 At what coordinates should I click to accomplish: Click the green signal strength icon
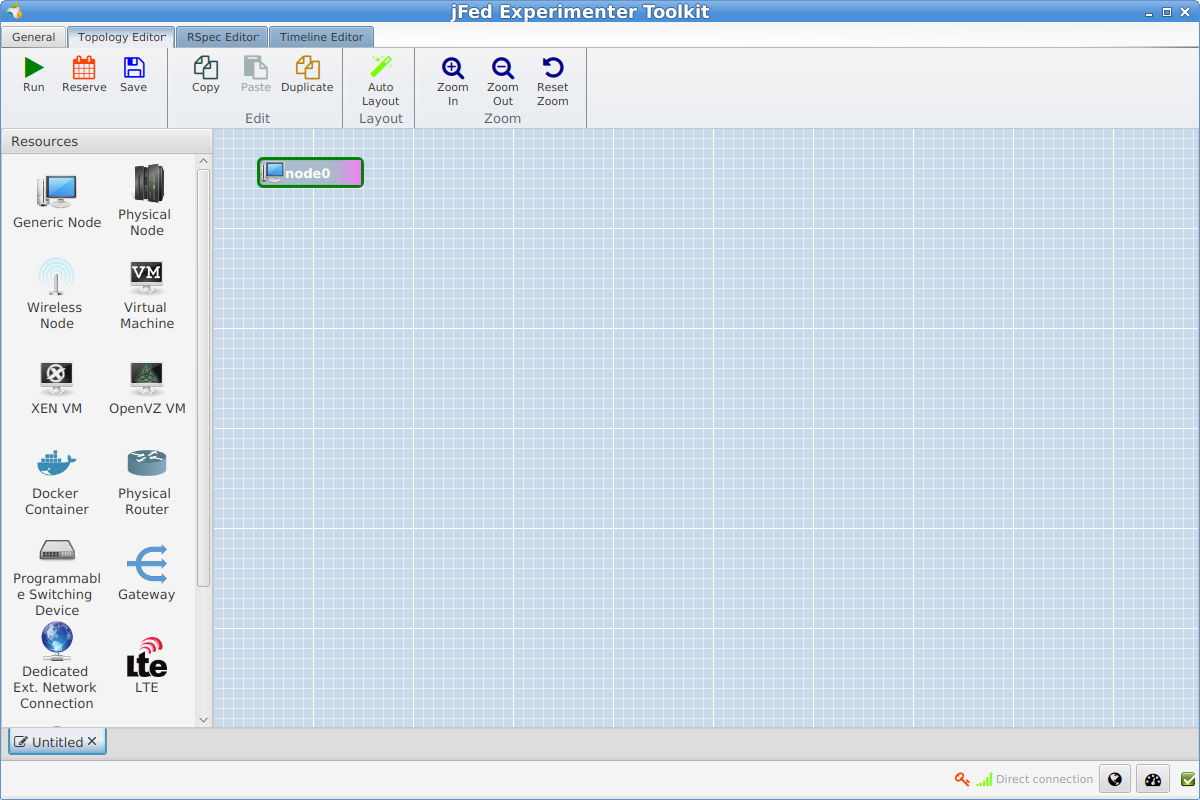pos(984,779)
